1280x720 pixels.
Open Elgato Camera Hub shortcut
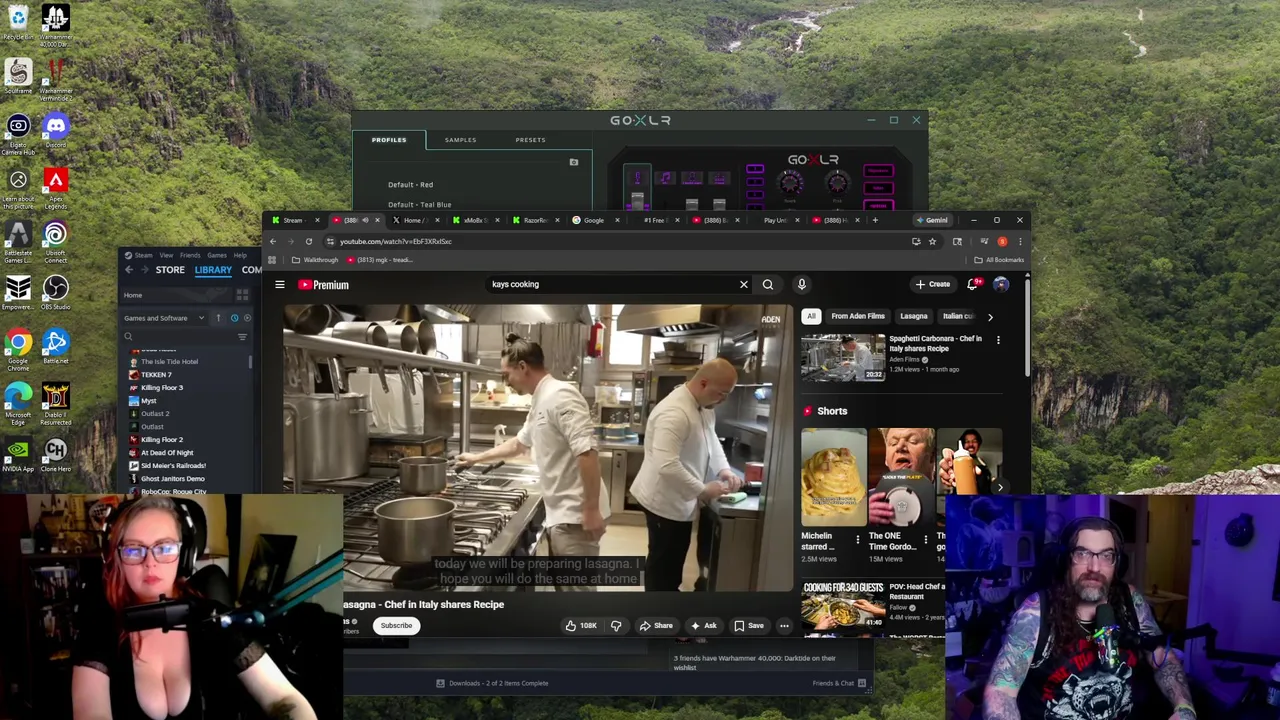(x=18, y=134)
